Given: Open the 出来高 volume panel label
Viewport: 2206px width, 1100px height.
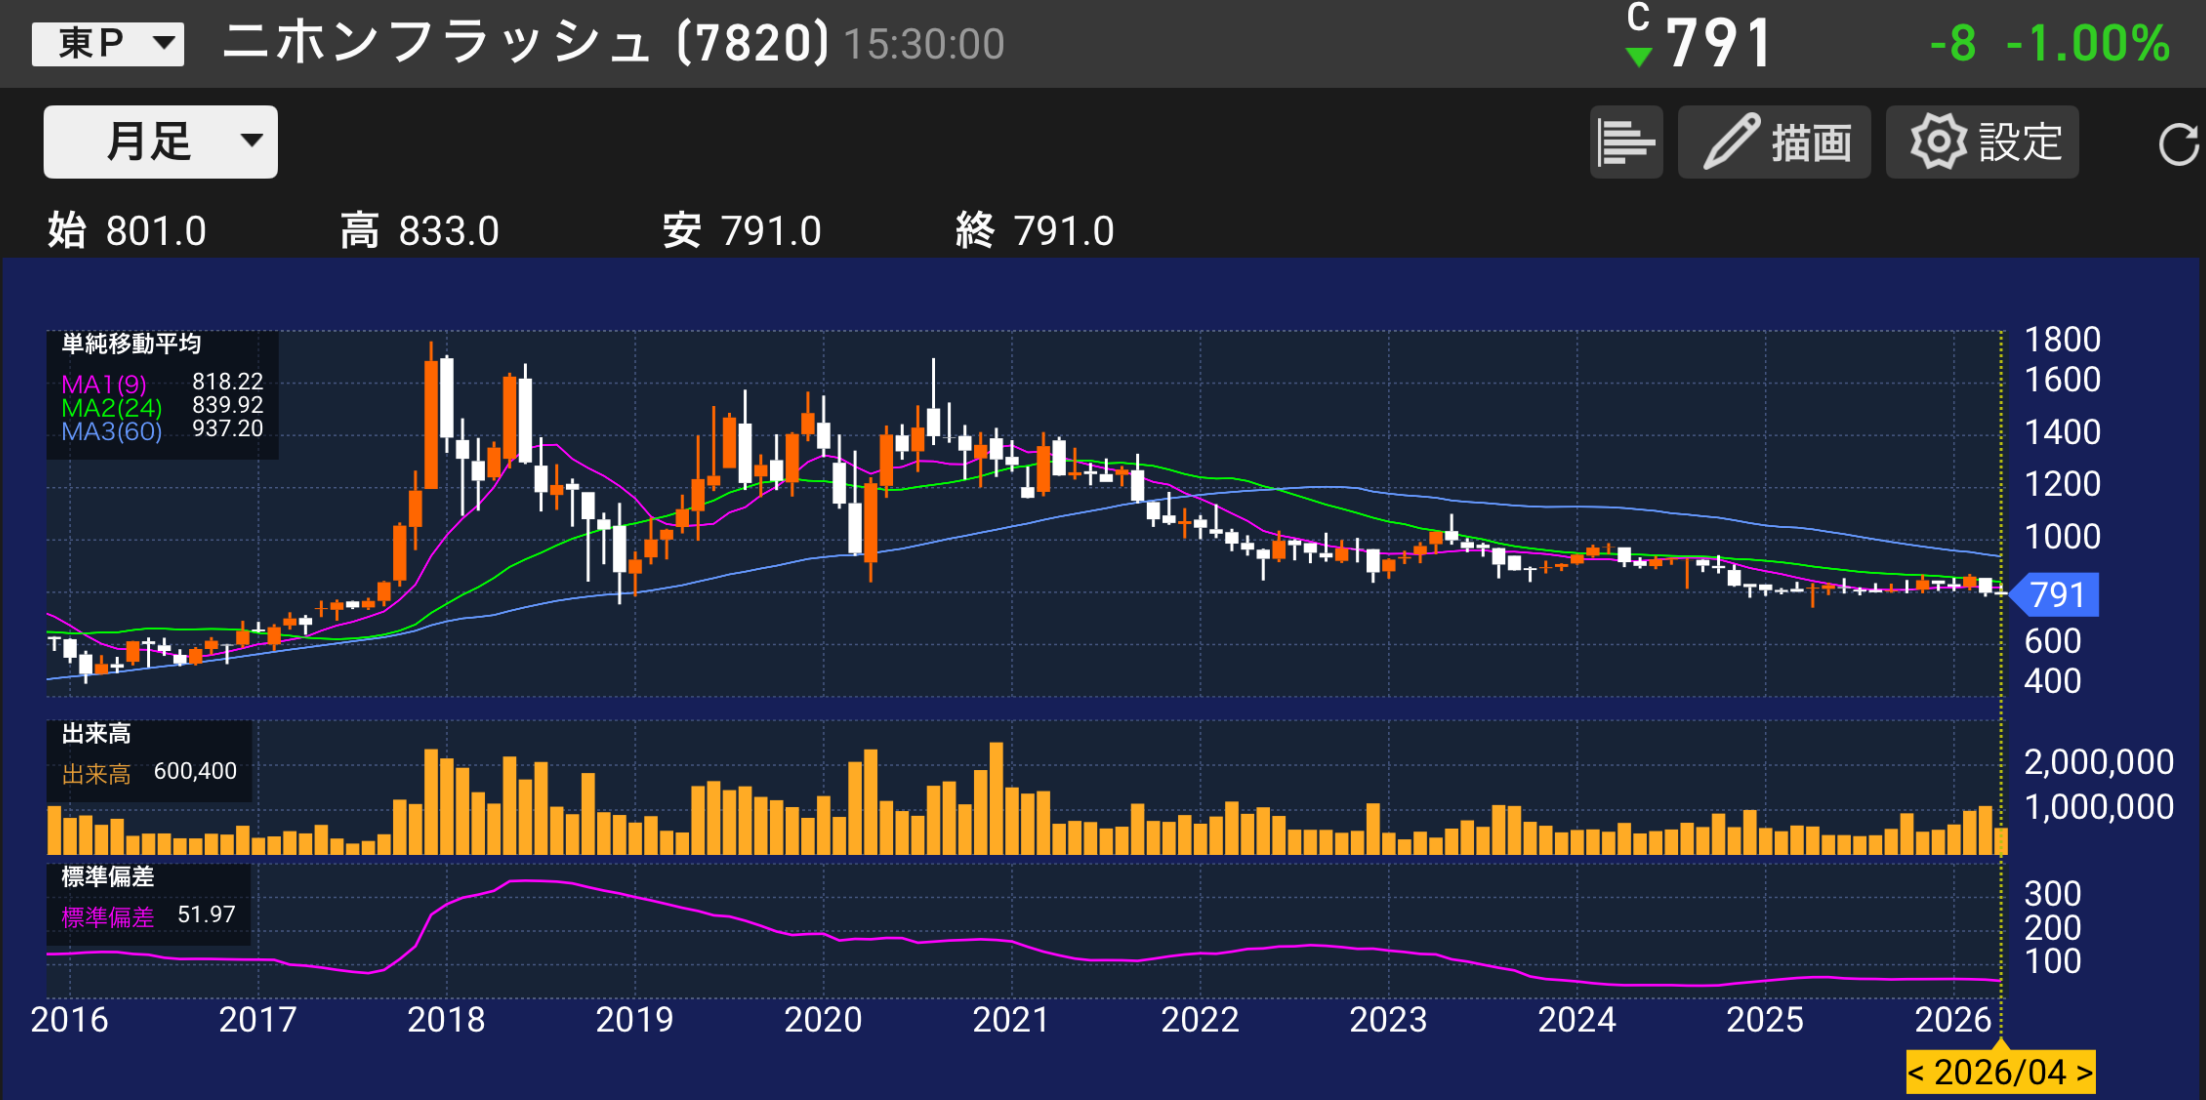Looking at the screenshot, I should (x=96, y=734).
